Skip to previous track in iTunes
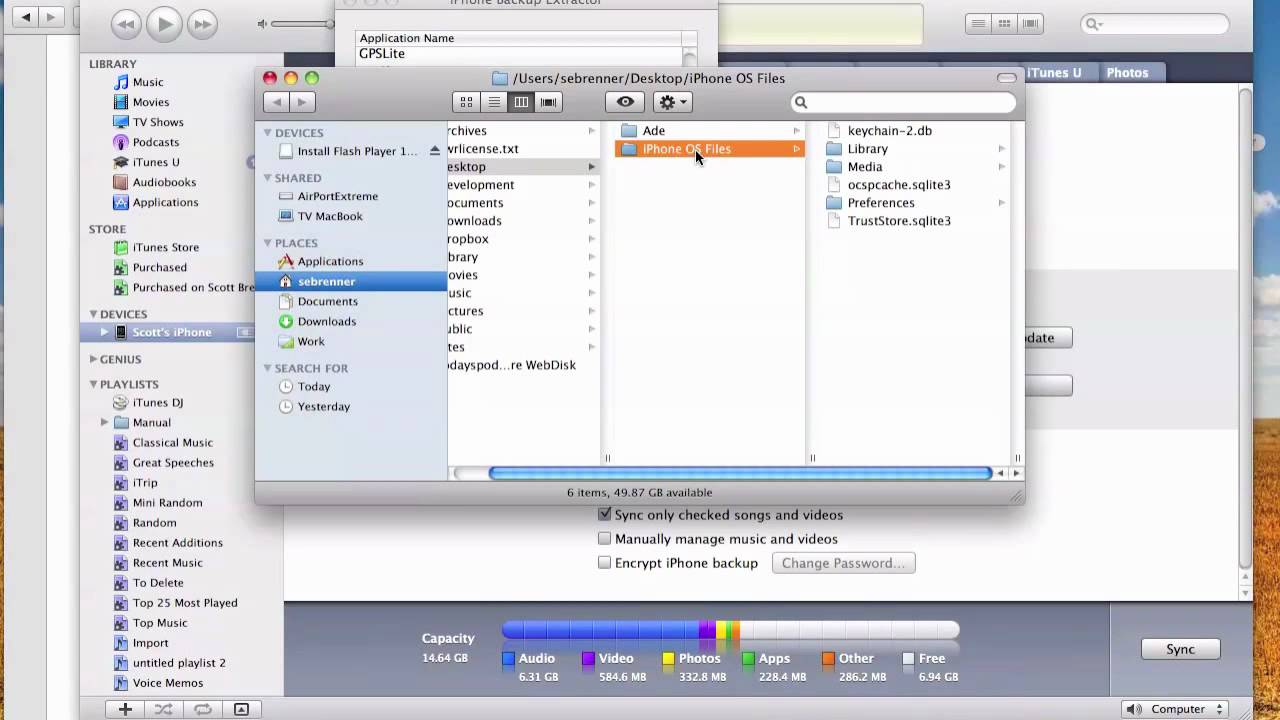The image size is (1280, 720). pyautogui.click(x=125, y=24)
